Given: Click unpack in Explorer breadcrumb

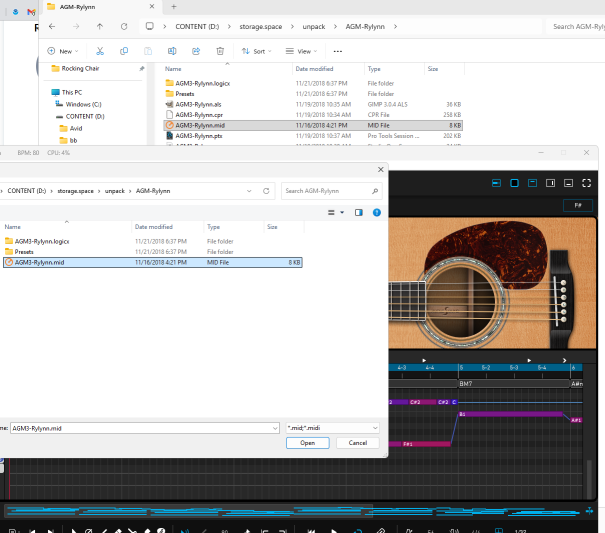Looking at the screenshot, I should coord(314,27).
